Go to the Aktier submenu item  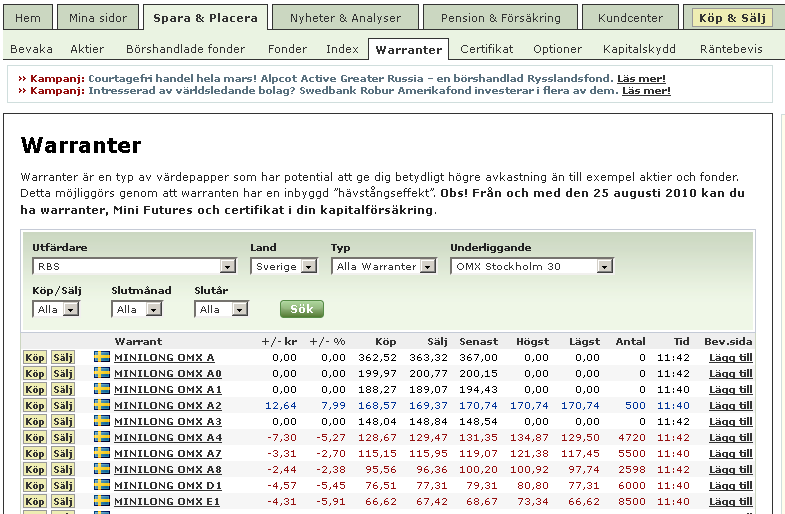[87, 49]
